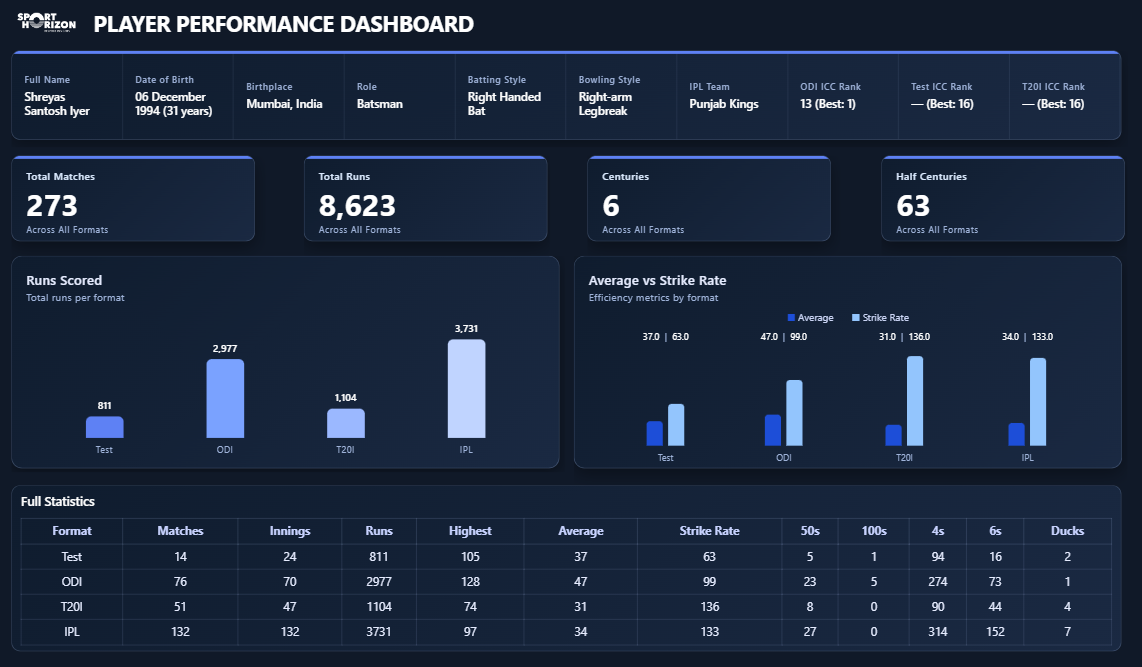The height and width of the screenshot is (667, 1142).
Task: Click the Ducks column header
Action: (1068, 531)
